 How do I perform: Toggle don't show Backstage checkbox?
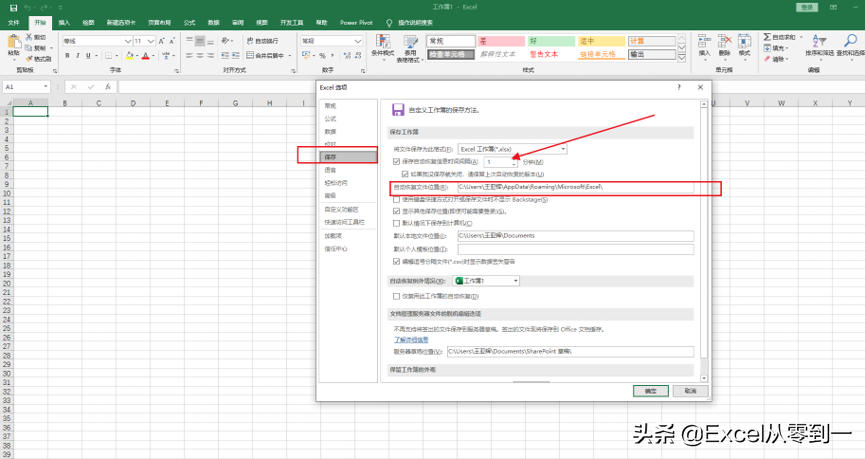click(396, 199)
